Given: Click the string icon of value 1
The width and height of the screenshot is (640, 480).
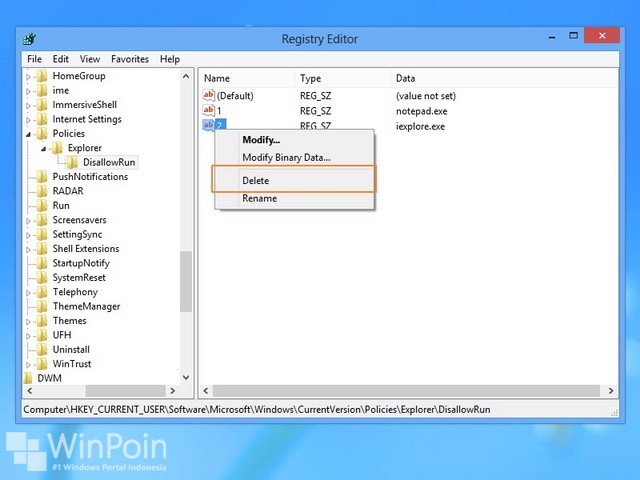Looking at the screenshot, I should [209, 111].
